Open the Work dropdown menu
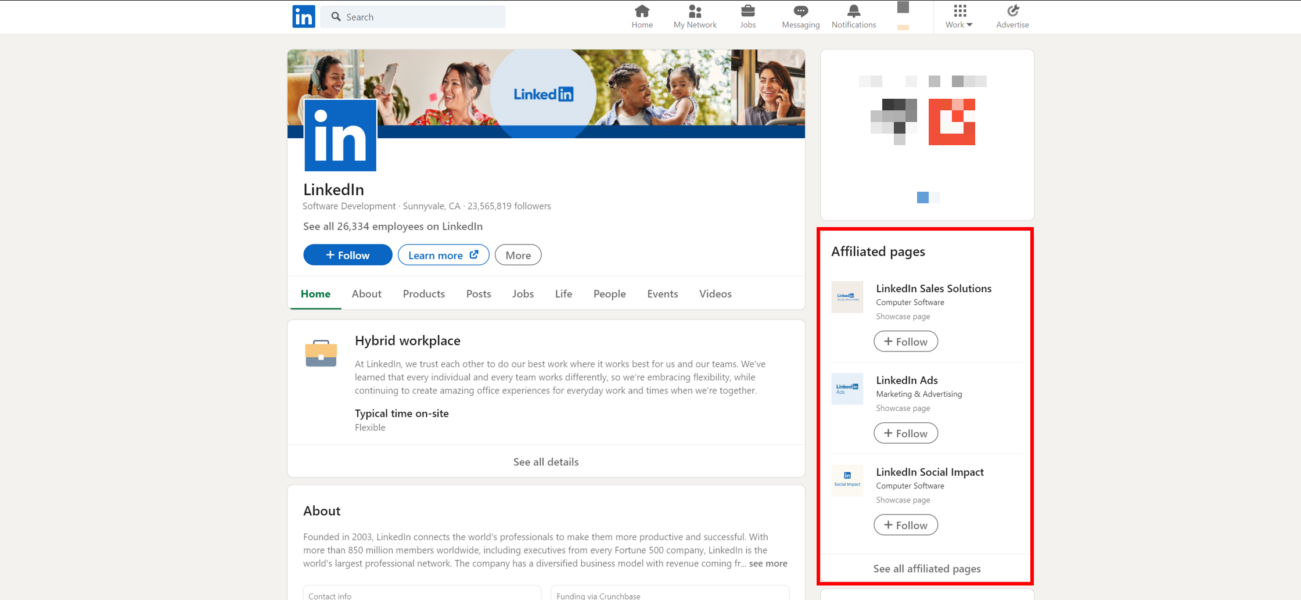The image size is (1301, 600). pos(958,16)
